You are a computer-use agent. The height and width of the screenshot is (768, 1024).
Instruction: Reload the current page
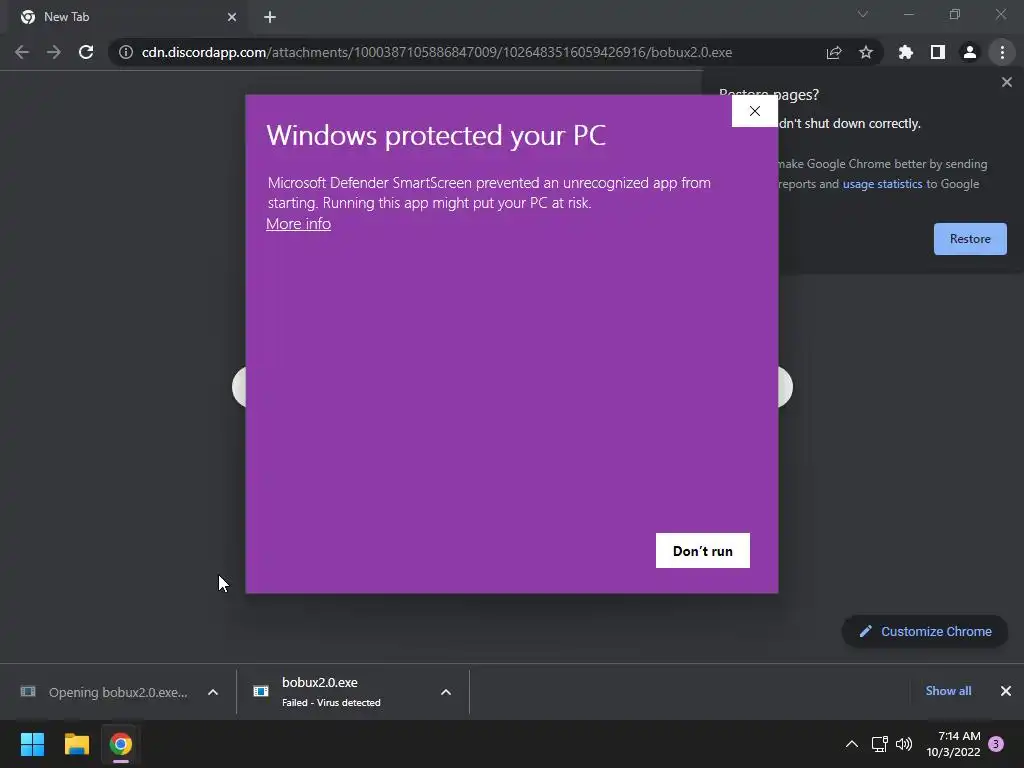pyautogui.click(x=86, y=52)
